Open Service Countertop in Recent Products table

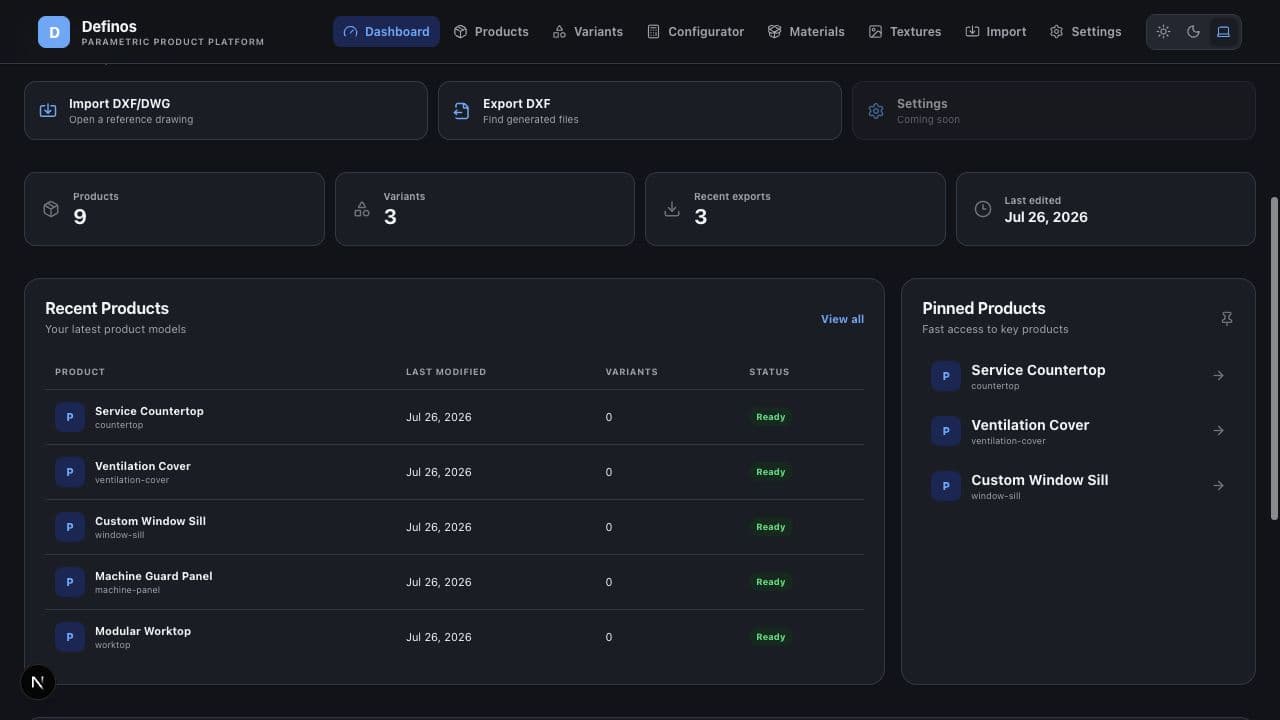click(x=149, y=411)
